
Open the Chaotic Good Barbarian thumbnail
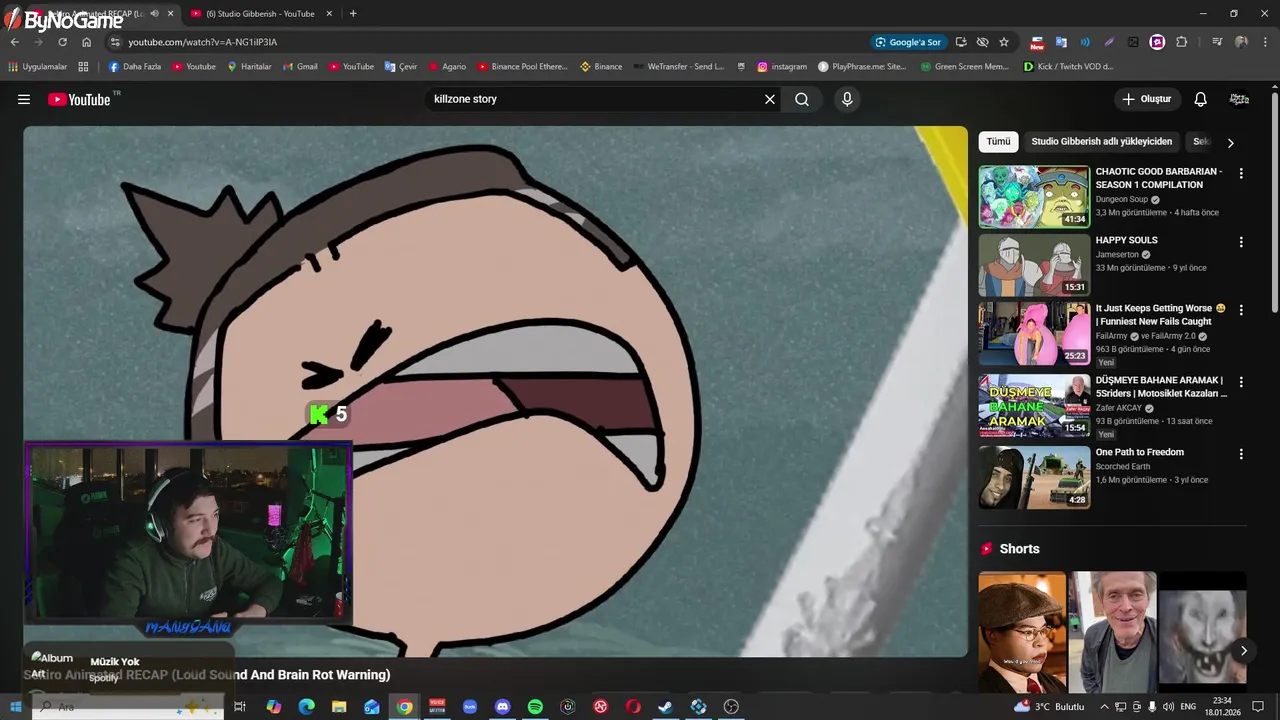1034,197
